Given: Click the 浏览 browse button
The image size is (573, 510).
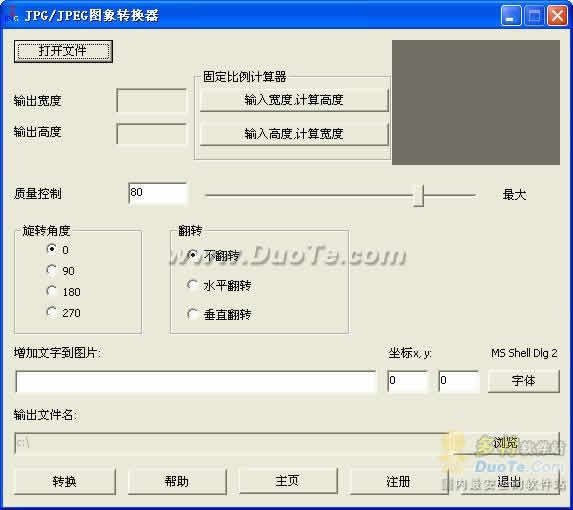Looking at the screenshot, I should click(506, 443).
